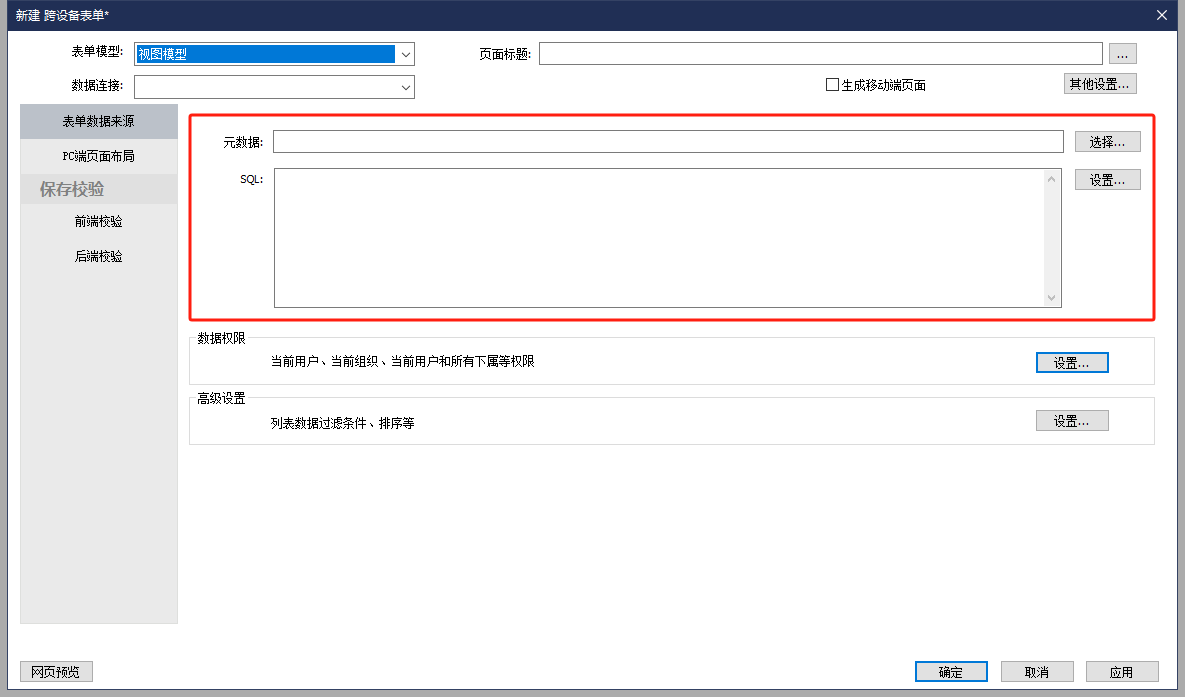Click the SQL scrollbar down arrow
Image resolution: width=1185 pixels, height=697 pixels.
(1051, 297)
